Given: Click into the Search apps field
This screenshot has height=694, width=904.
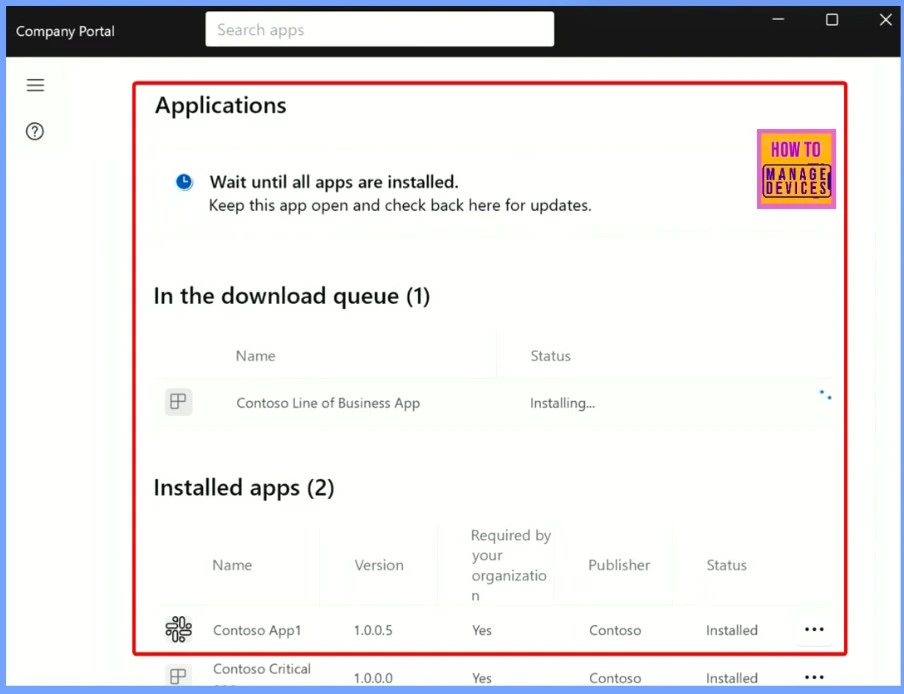Looking at the screenshot, I should tap(379, 29).
